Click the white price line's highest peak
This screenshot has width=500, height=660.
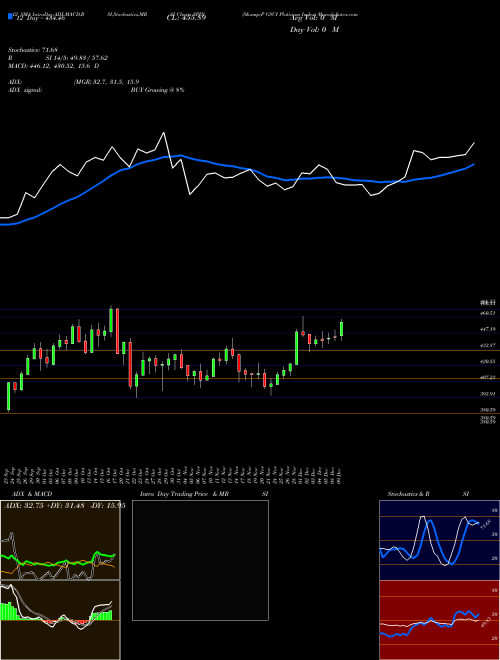tap(163, 133)
